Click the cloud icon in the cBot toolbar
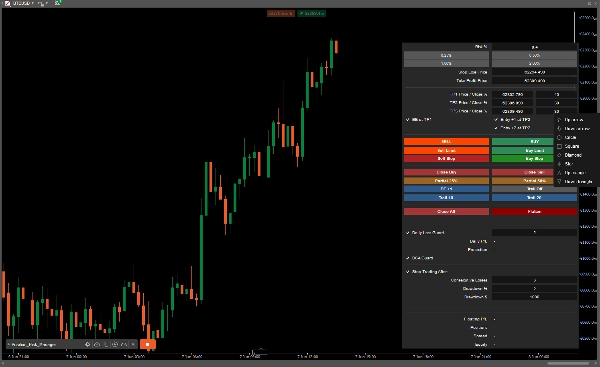This screenshot has width=600, height=367. coord(97,344)
